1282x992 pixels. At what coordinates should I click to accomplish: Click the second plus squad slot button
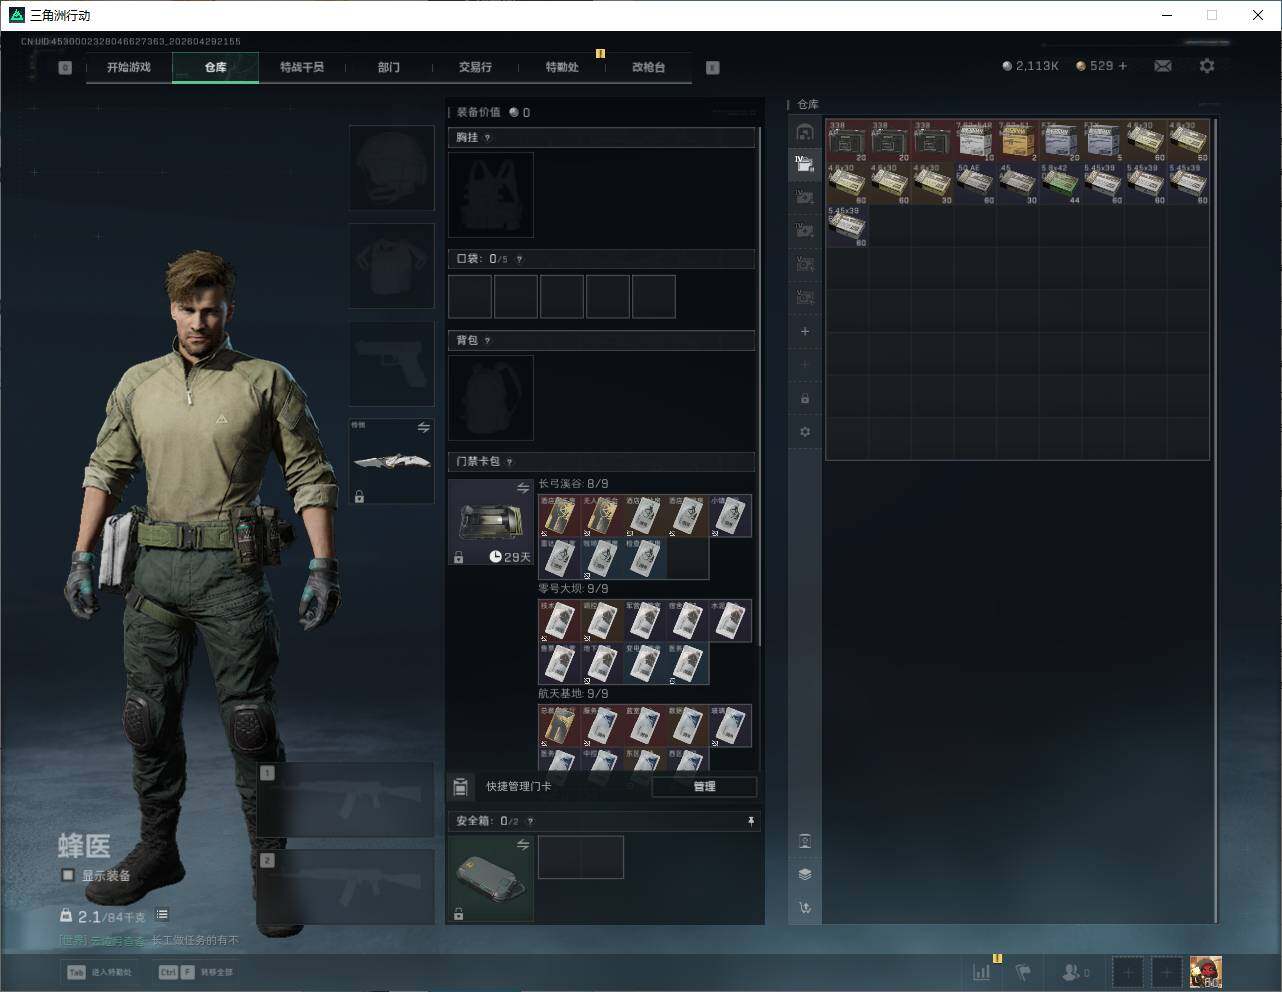pos(1167,972)
